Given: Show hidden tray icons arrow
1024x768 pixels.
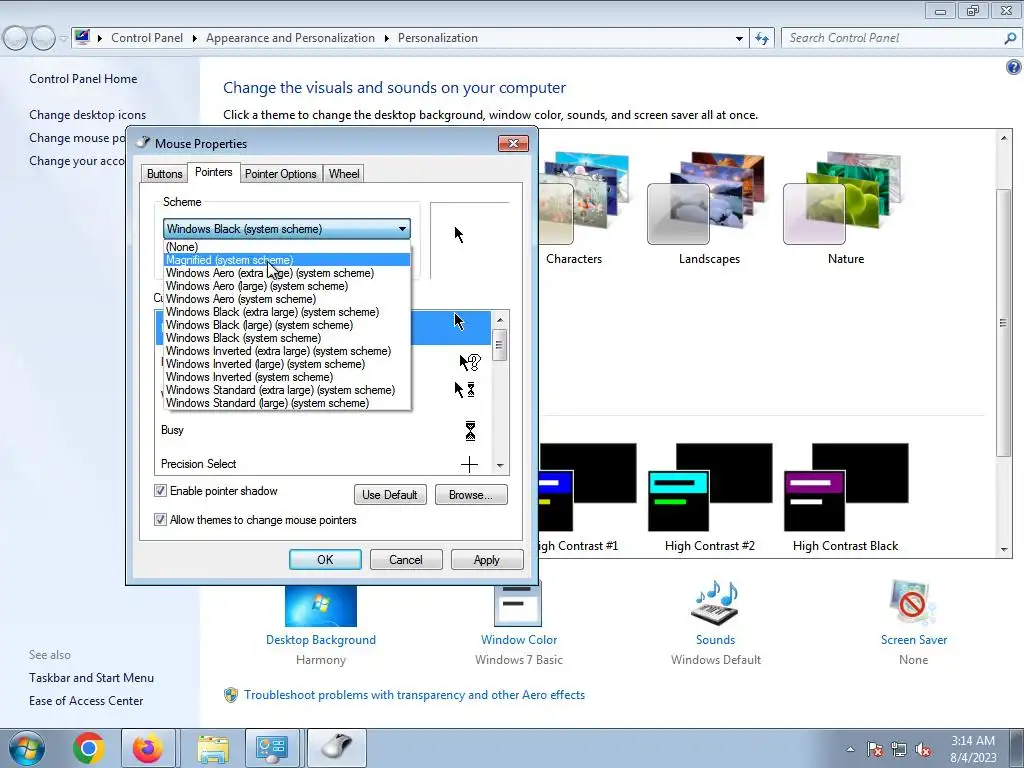Looking at the screenshot, I should tap(850, 749).
